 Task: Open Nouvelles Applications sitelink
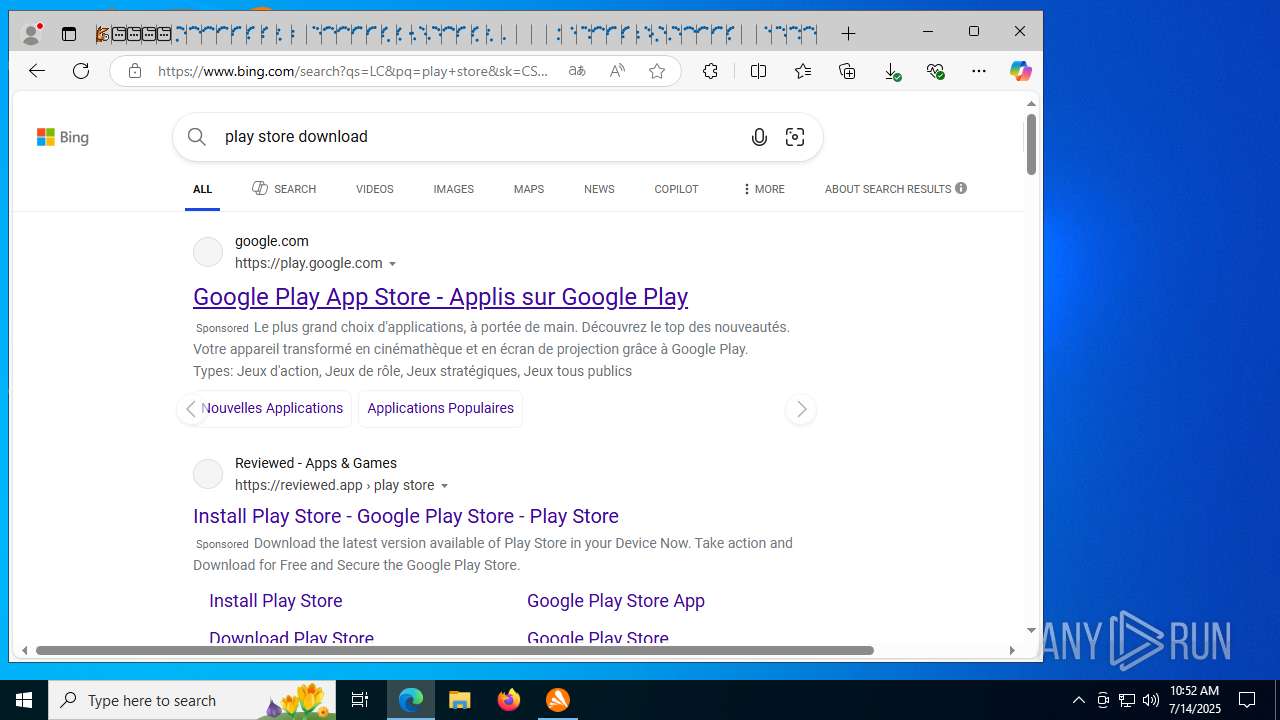point(271,408)
